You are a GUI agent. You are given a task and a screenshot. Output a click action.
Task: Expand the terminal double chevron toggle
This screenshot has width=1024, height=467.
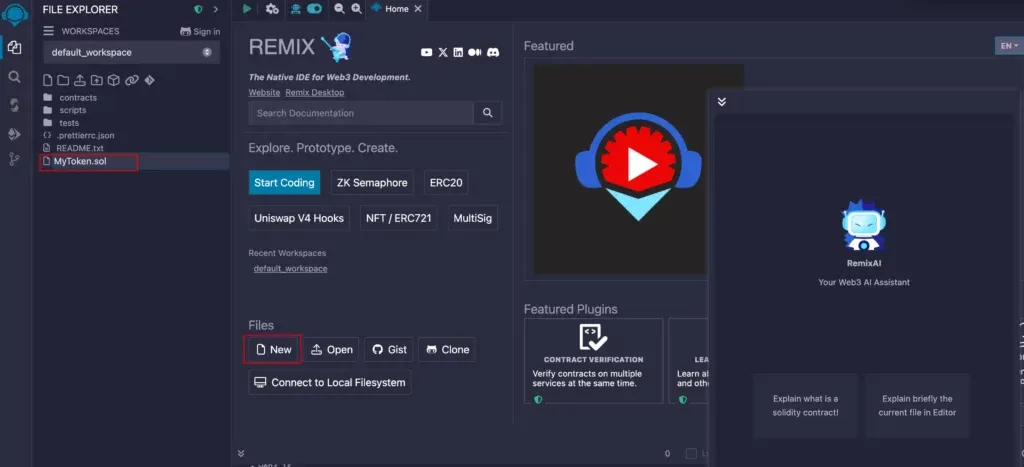tap(241, 453)
